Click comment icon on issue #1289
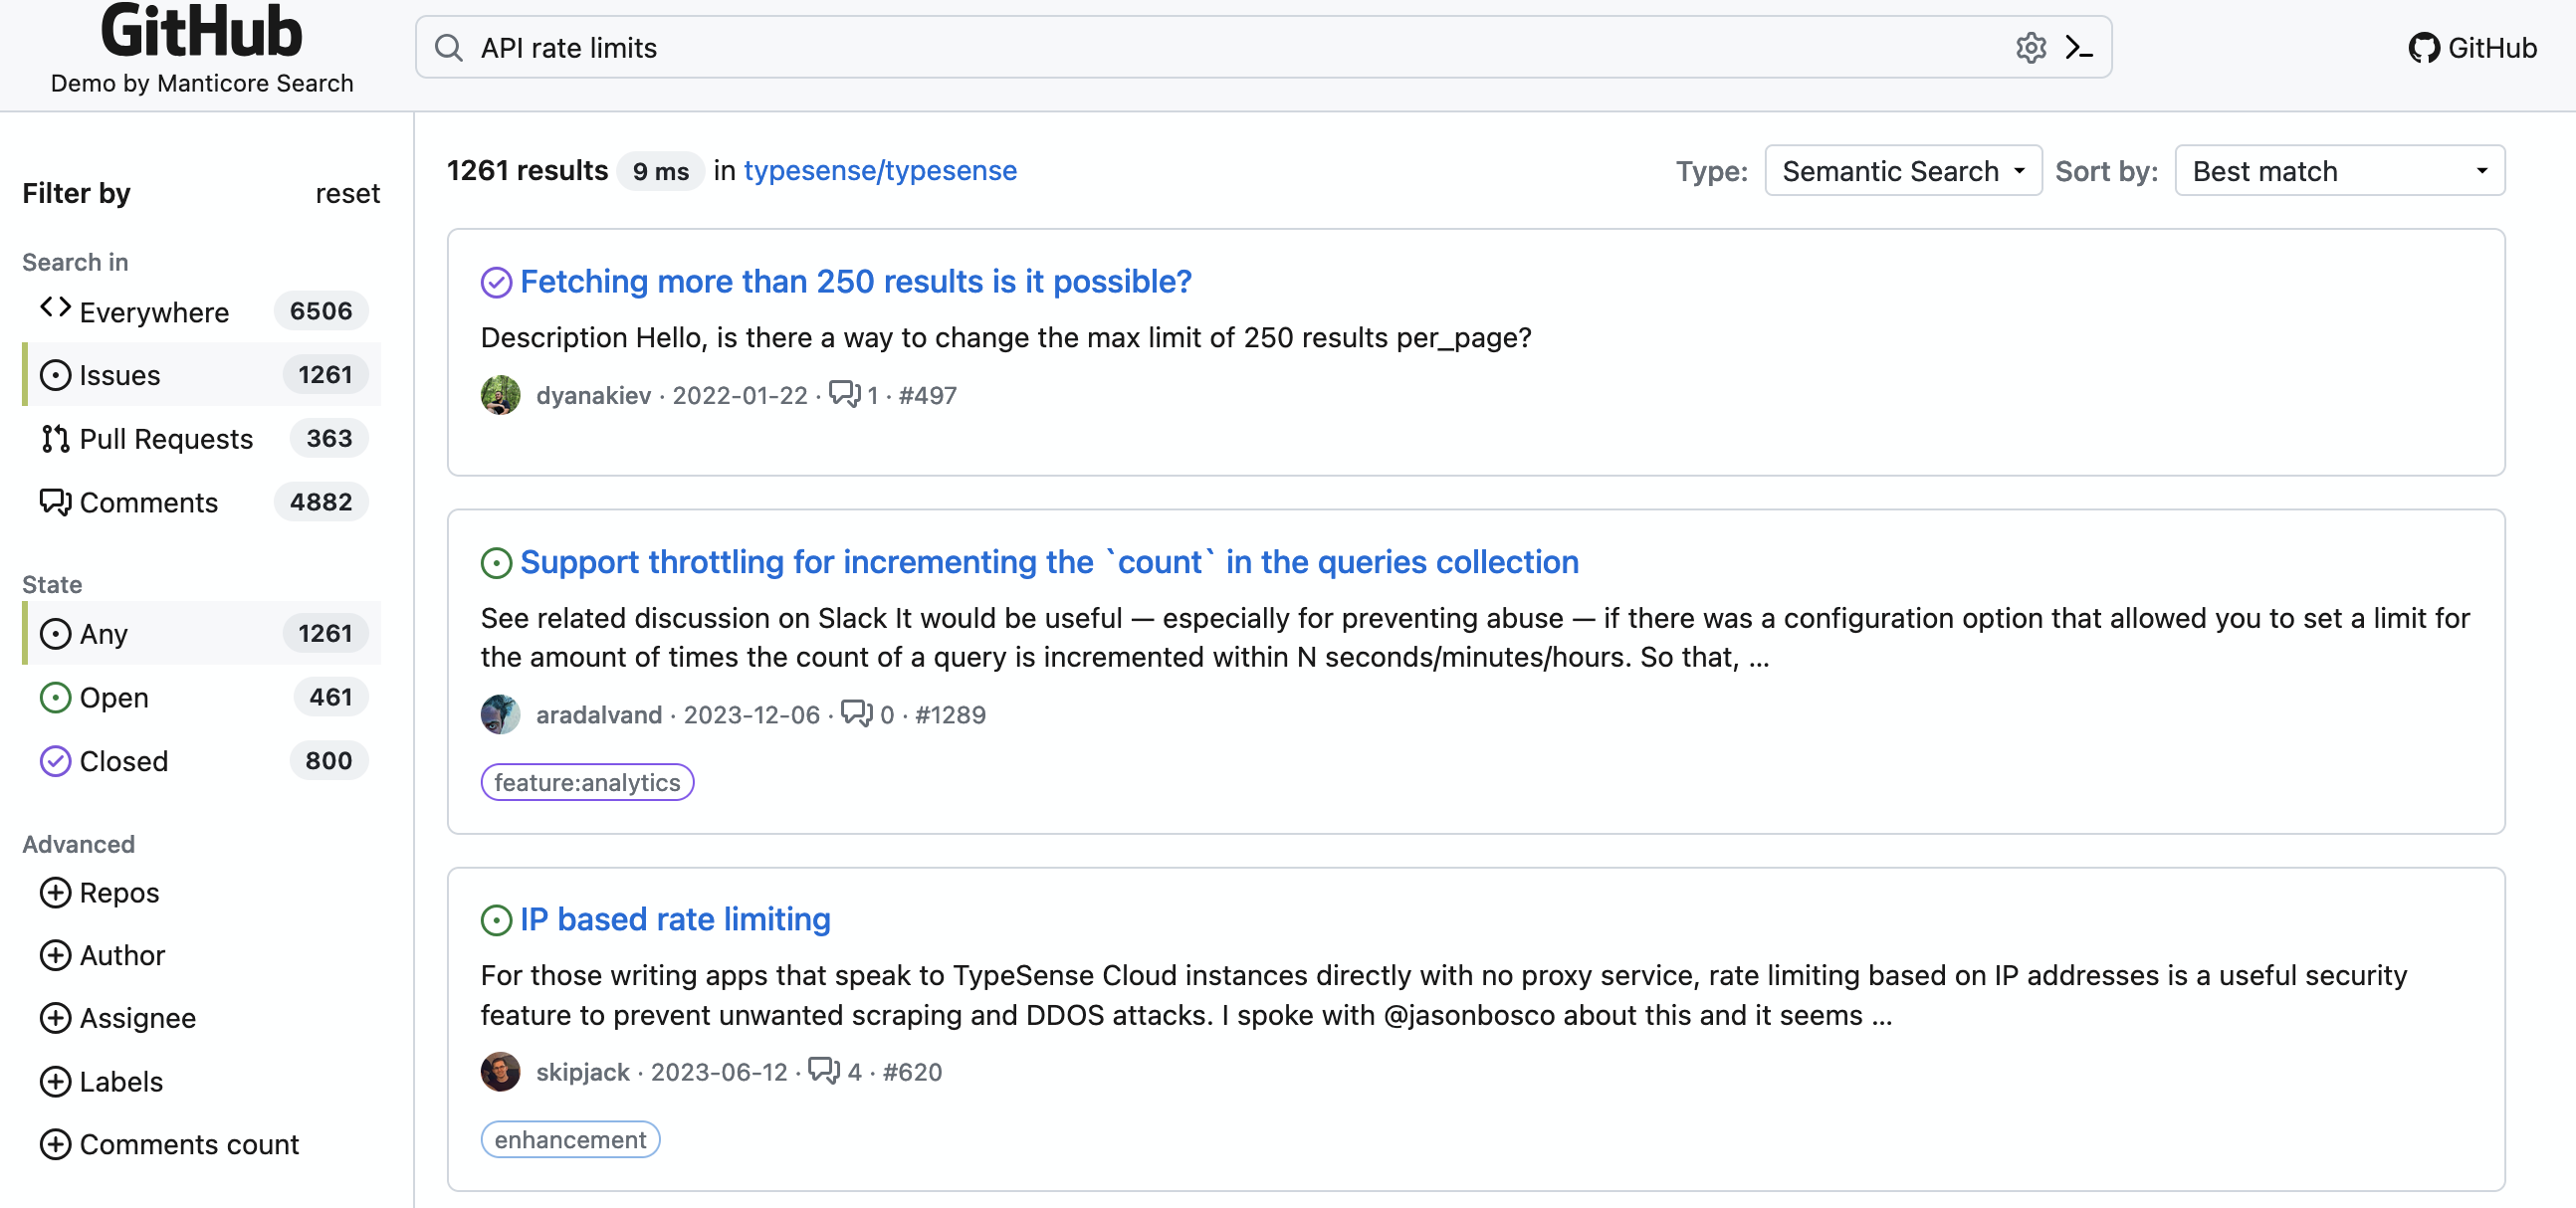This screenshot has width=2576, height=1208. [x=857, y=713]
